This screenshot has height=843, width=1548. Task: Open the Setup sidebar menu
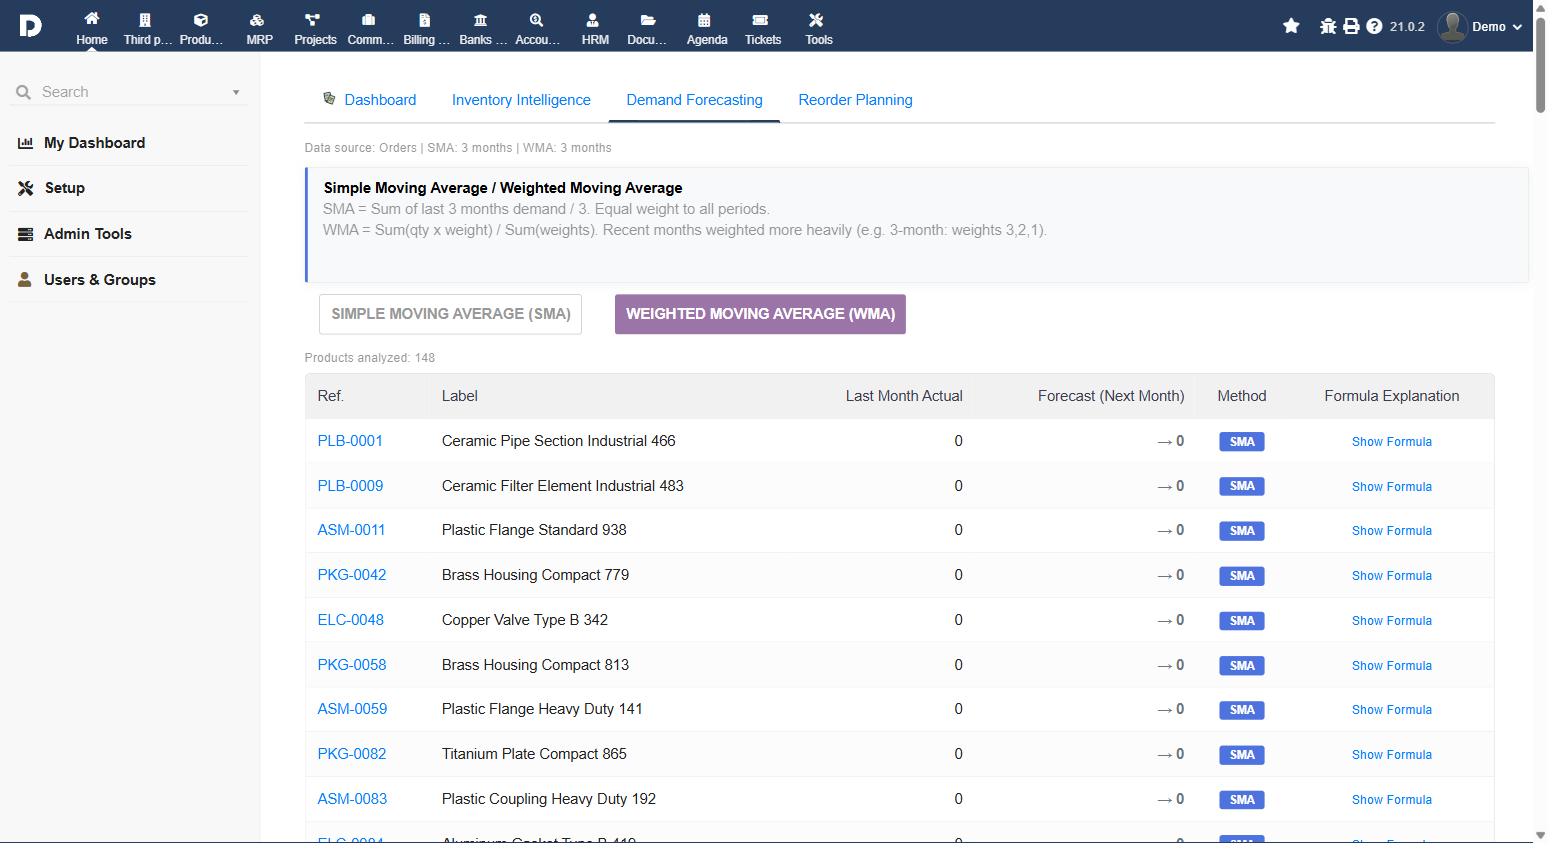click(65, 188)
